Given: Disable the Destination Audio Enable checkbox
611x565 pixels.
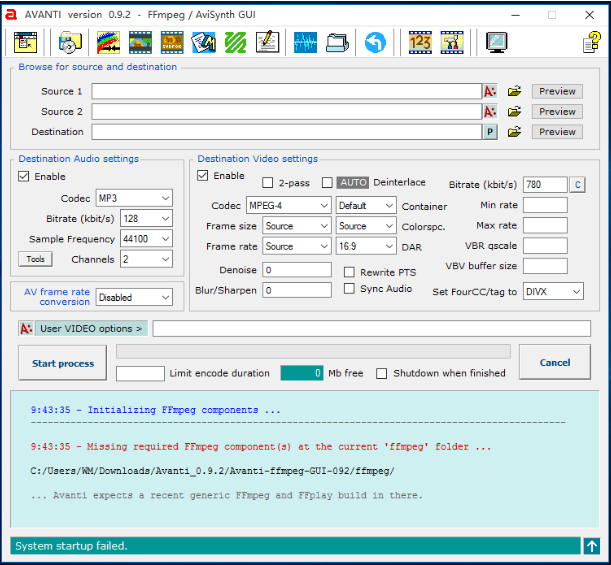Looking at the screenshot, I should point(24,177).
